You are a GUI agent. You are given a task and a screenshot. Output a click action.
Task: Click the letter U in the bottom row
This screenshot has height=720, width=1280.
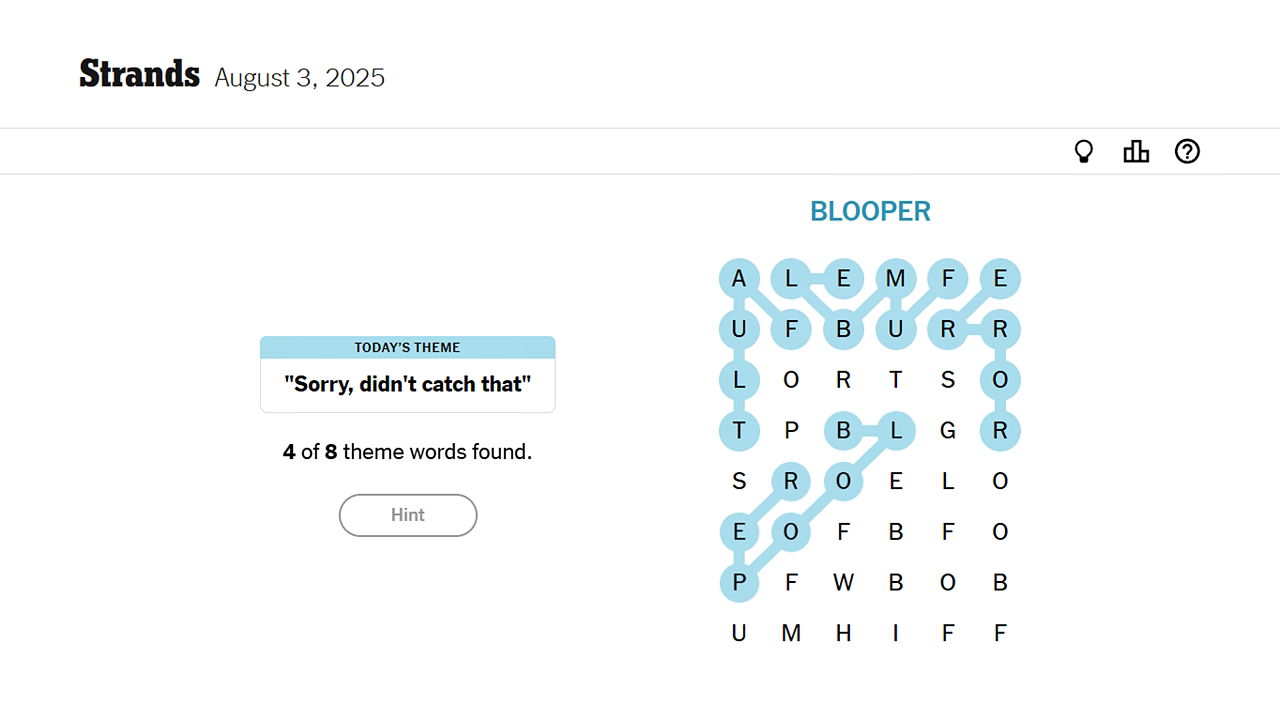point(740,633)
